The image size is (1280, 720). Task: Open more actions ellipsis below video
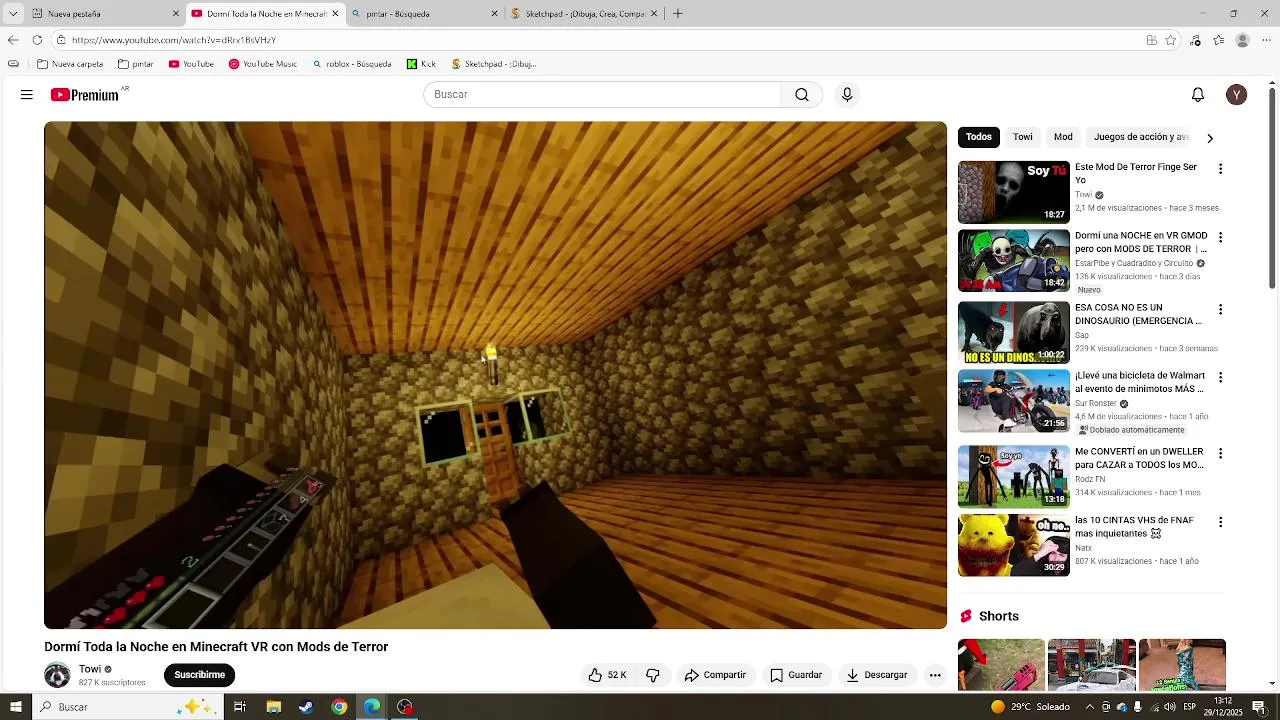935,675
